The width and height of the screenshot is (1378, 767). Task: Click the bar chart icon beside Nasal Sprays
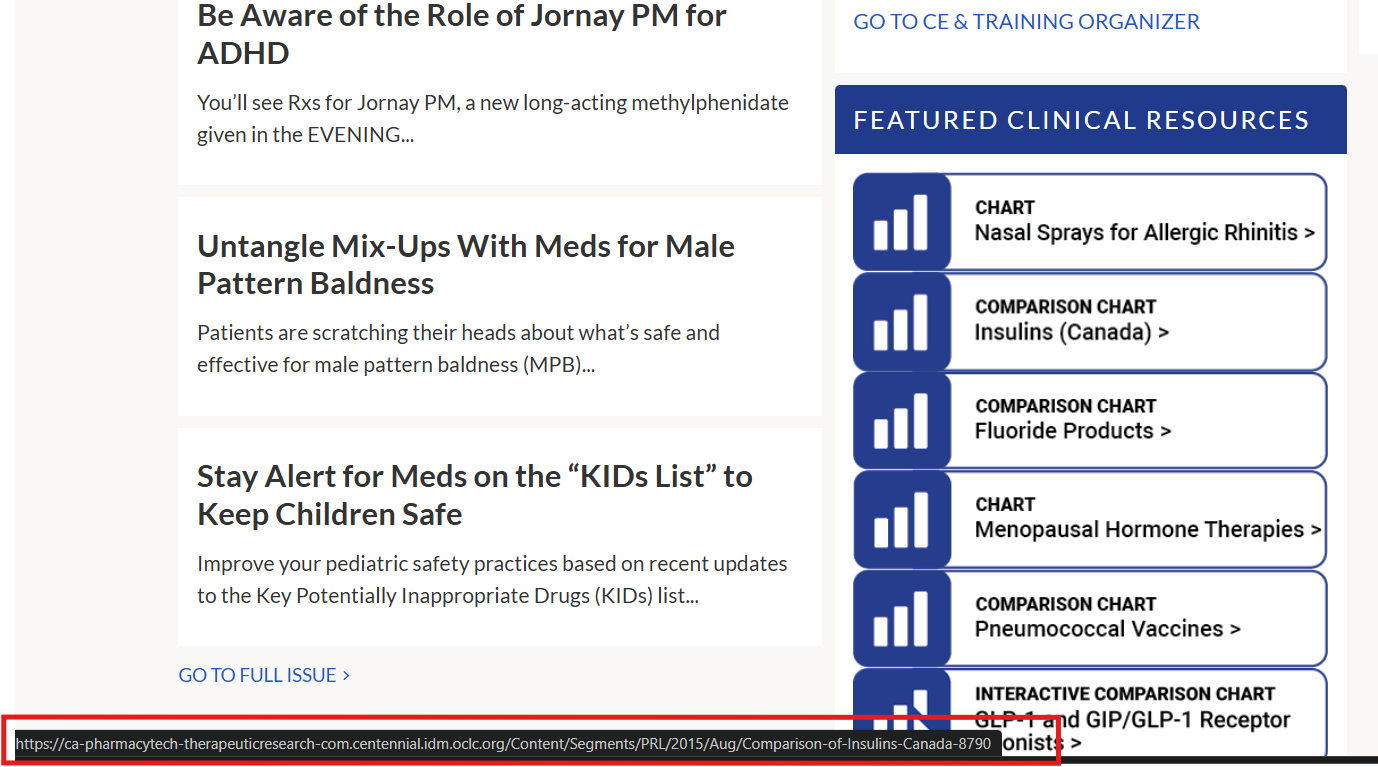click(x=901, y=222)
